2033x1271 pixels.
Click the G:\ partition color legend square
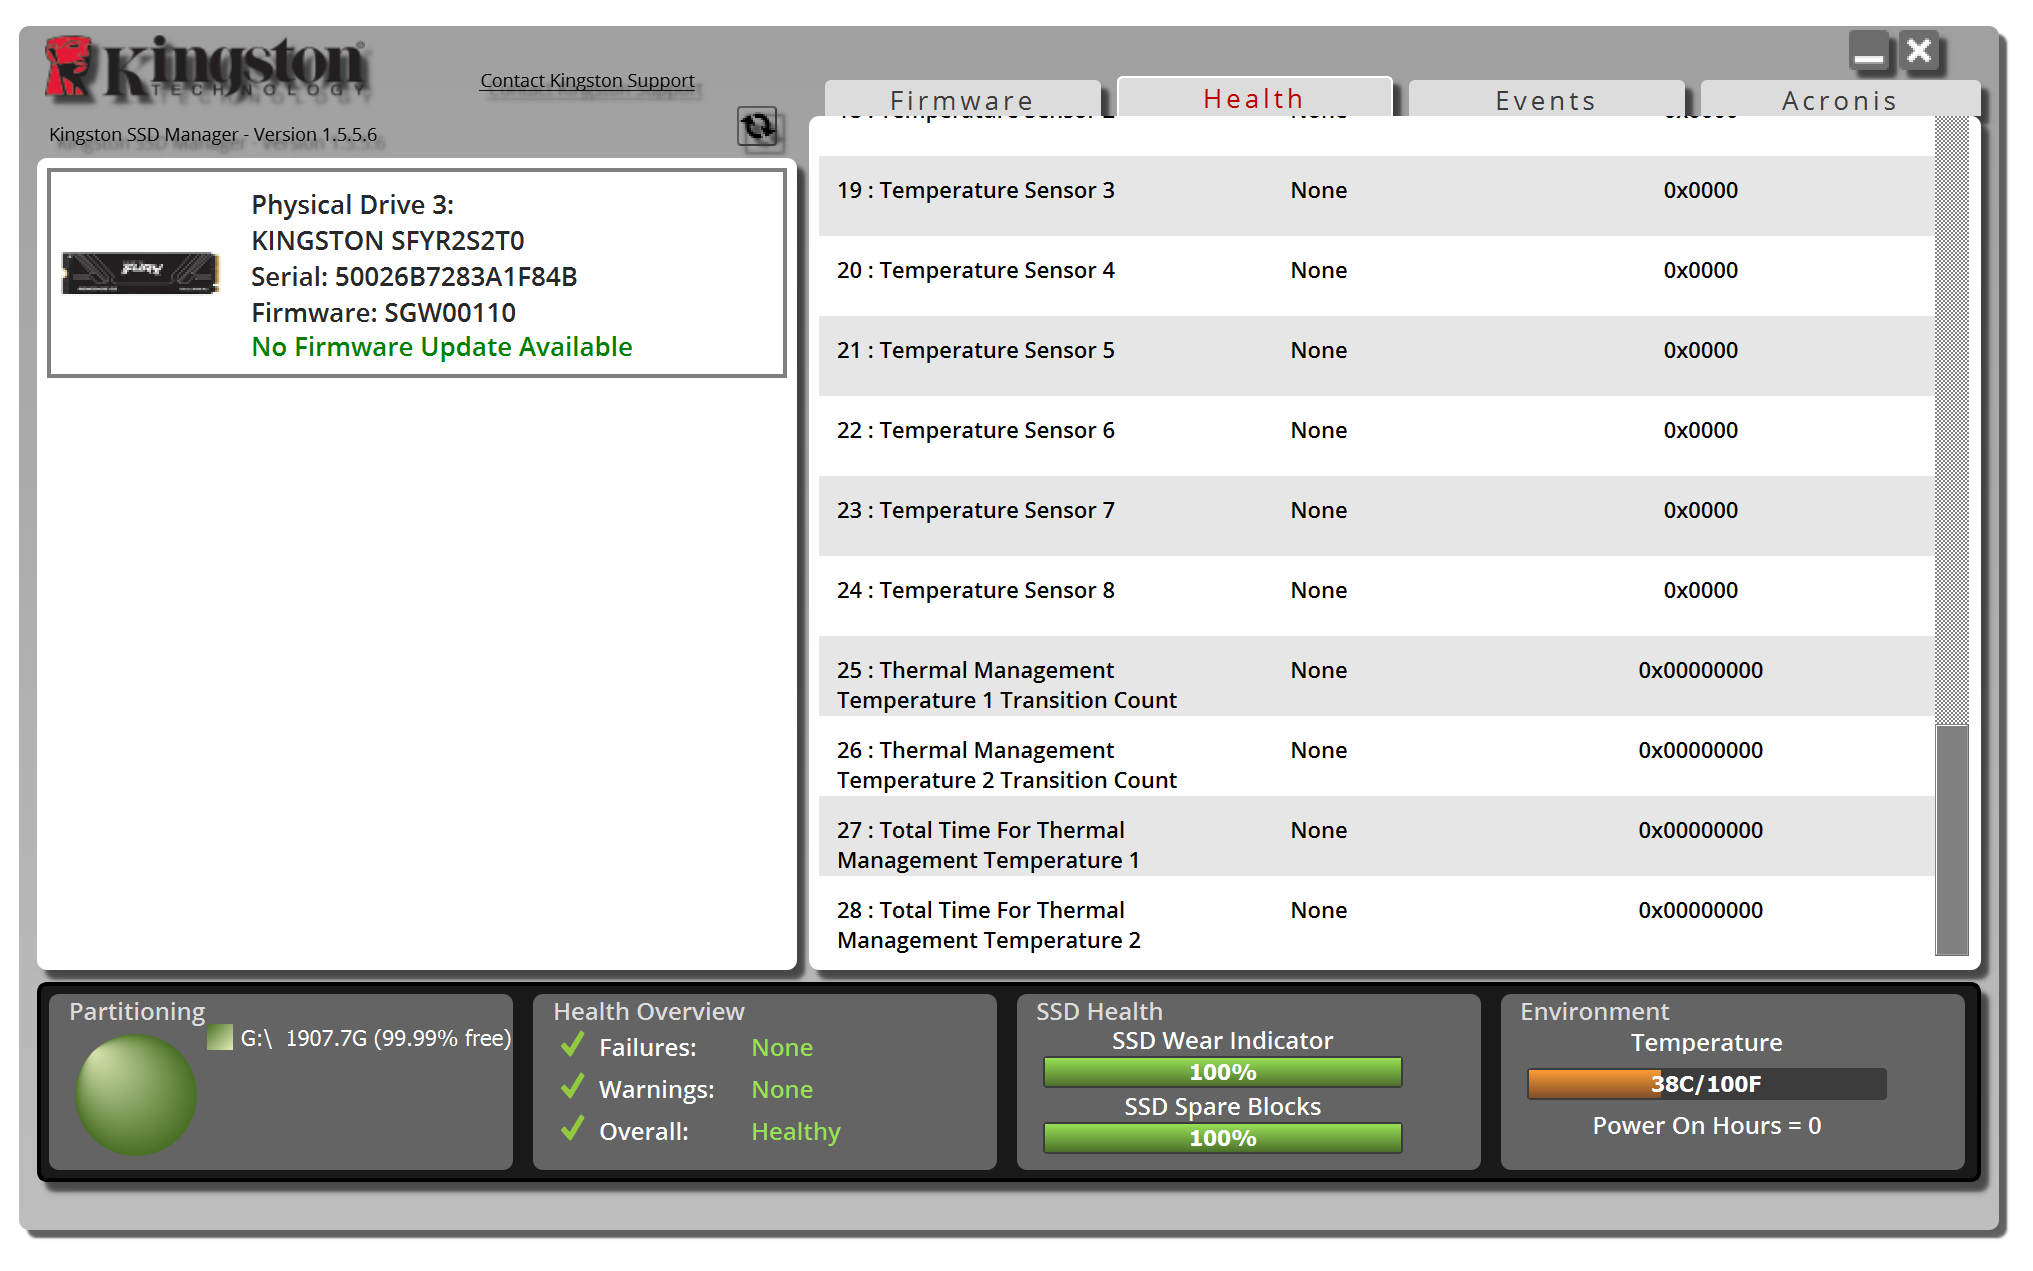coord(220,1037)
